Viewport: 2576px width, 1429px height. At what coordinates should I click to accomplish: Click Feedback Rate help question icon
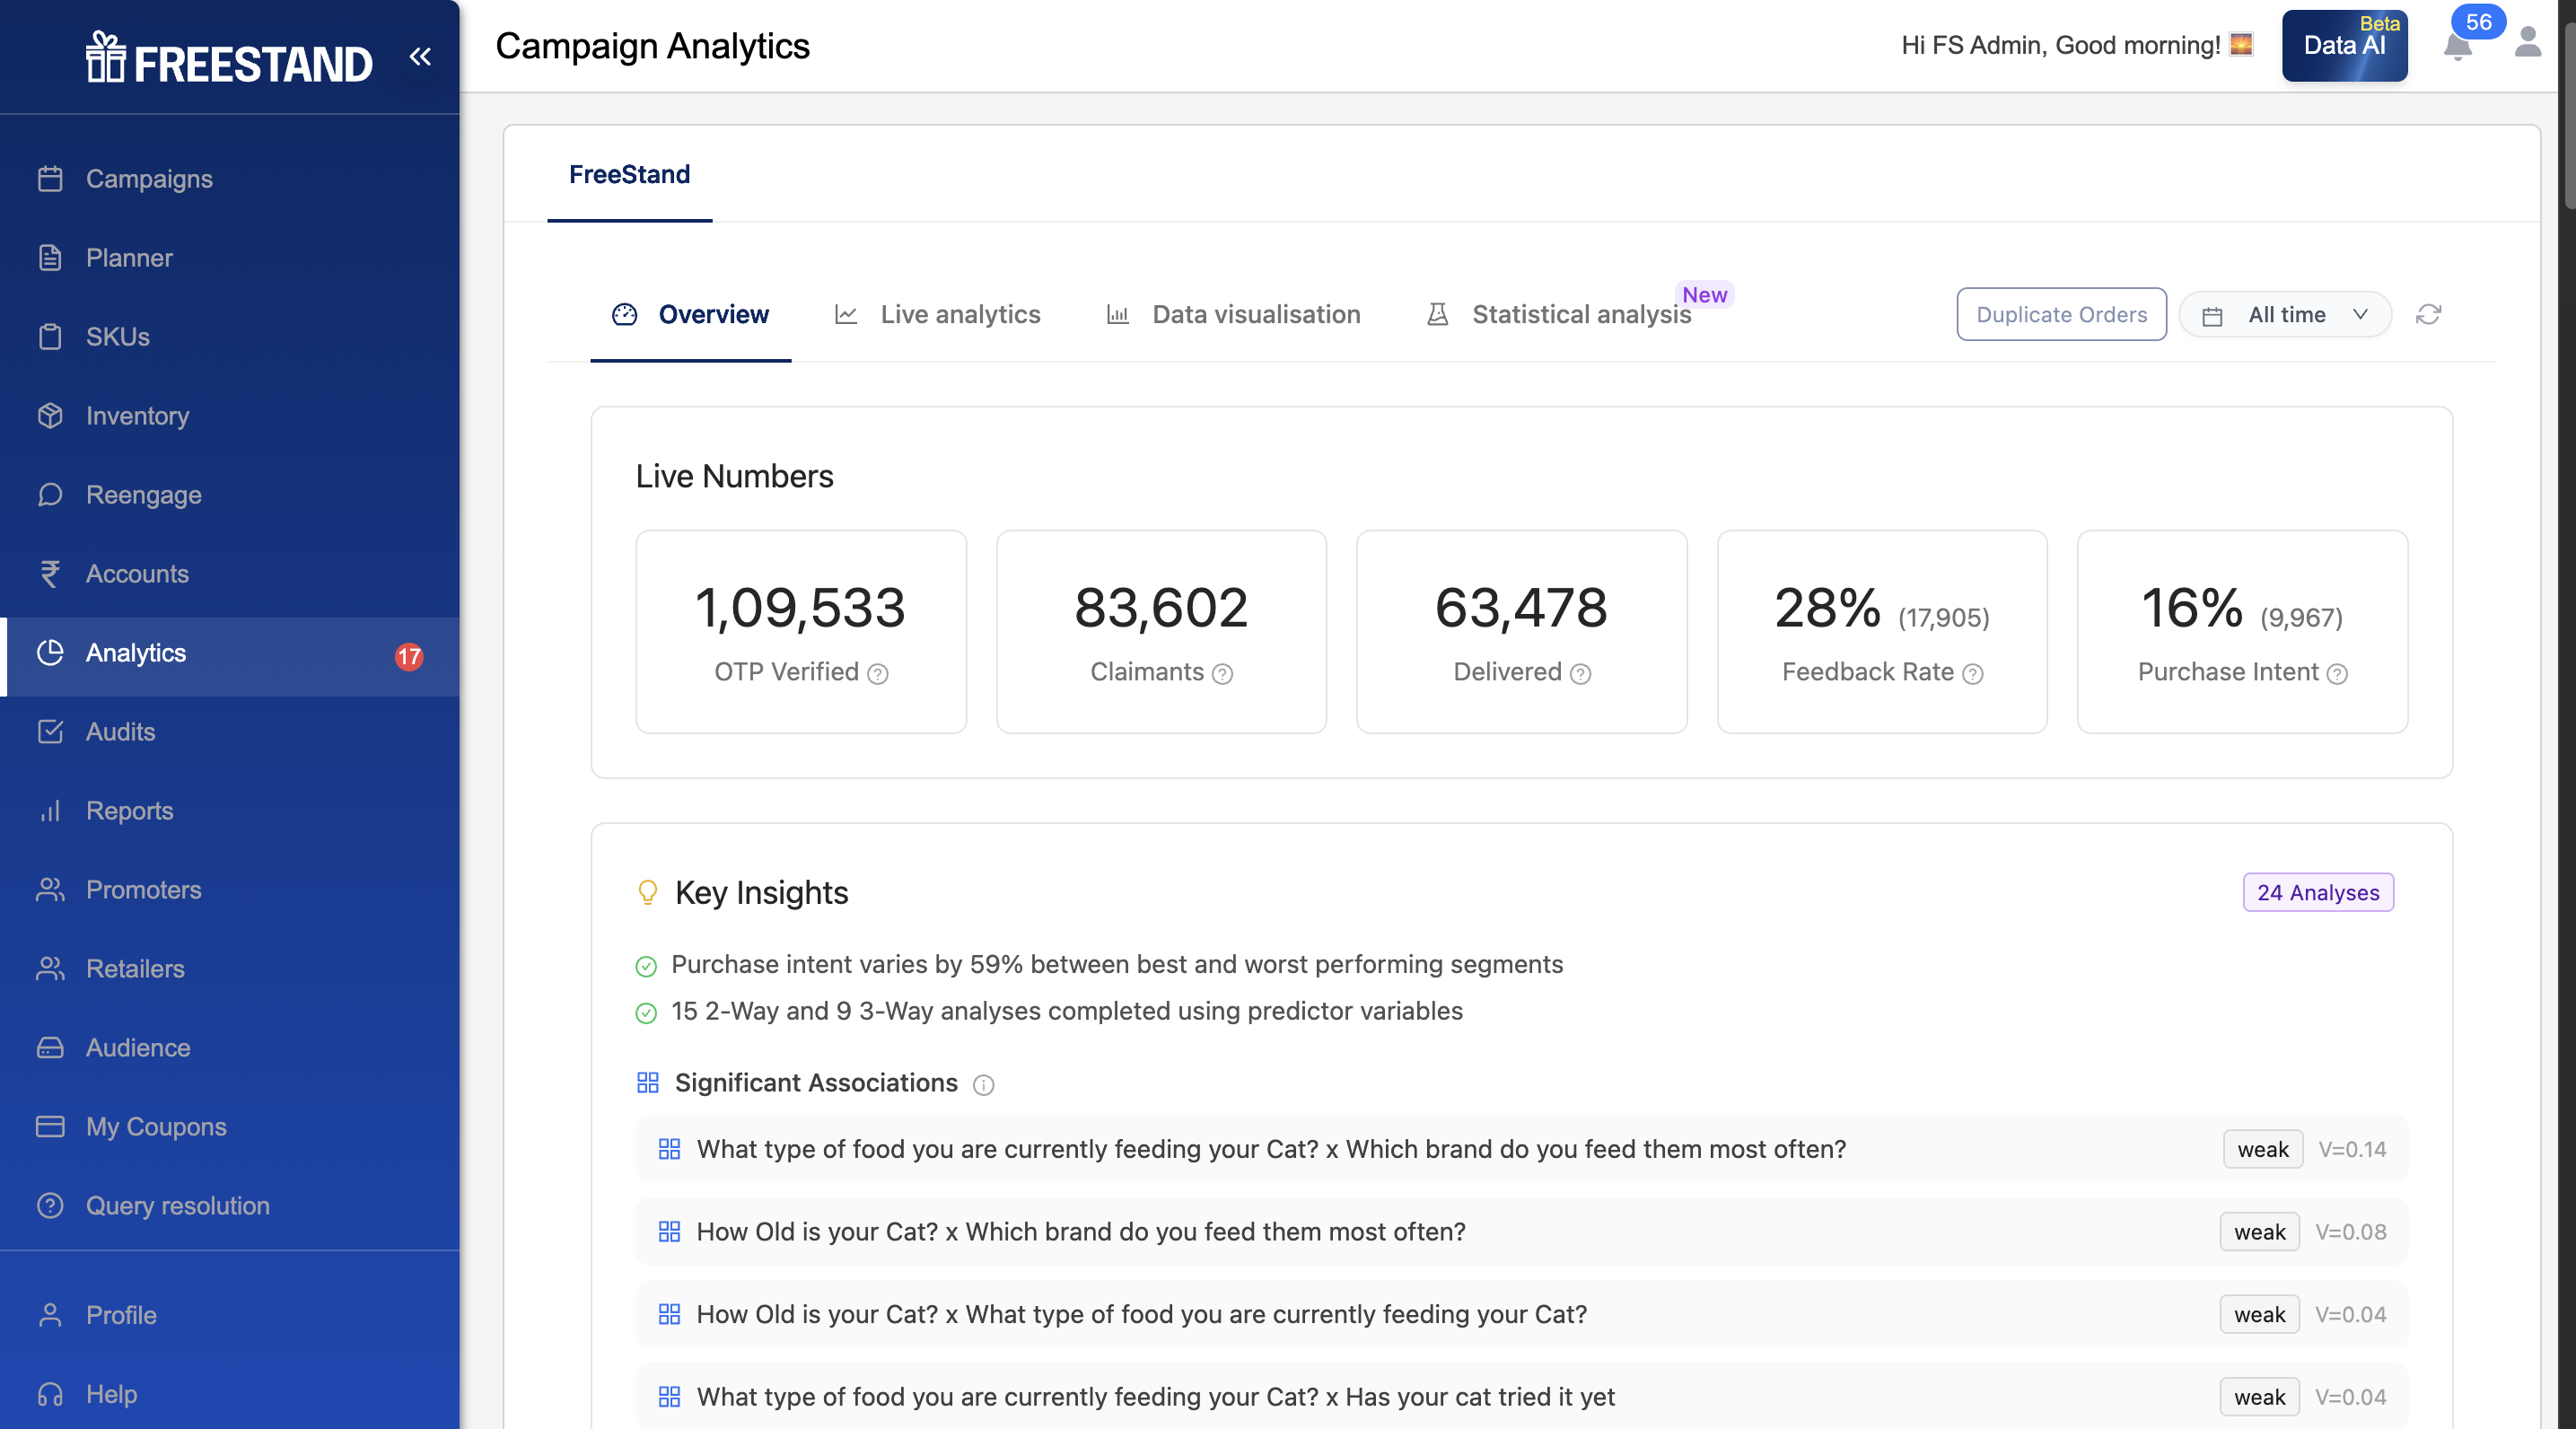click(x=1972, y=674)
